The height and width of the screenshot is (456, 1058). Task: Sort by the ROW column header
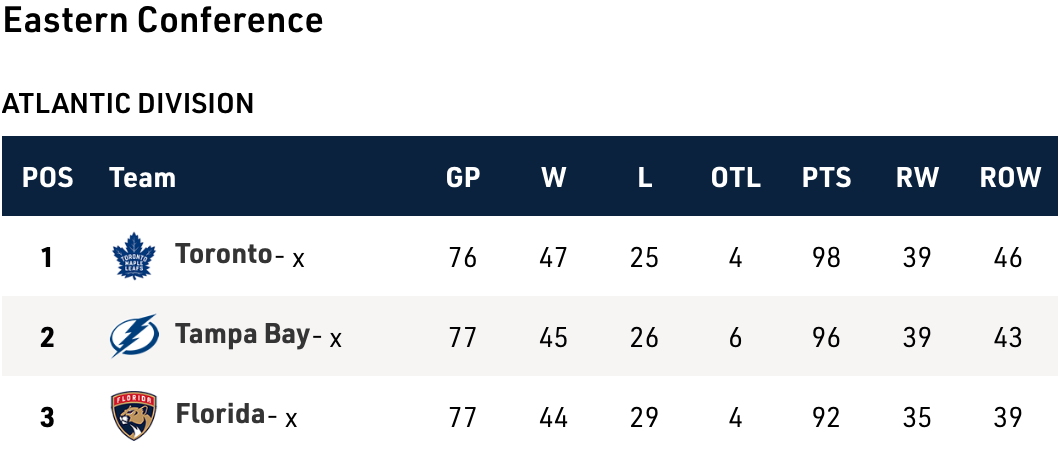(x=1010, y=178)
